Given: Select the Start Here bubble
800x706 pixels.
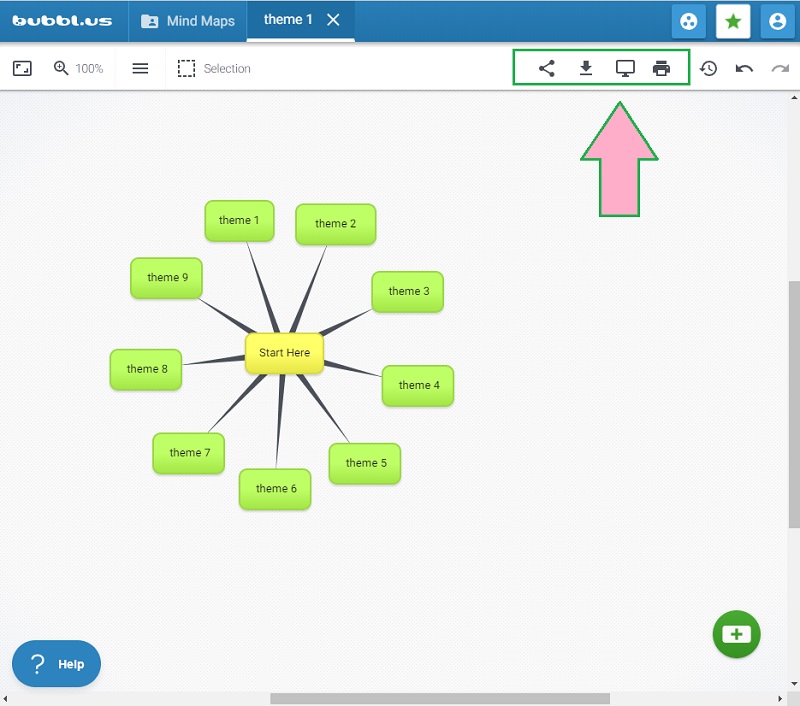Looking at the screenshot, I should pyautogui.click(x=284, y=353).
